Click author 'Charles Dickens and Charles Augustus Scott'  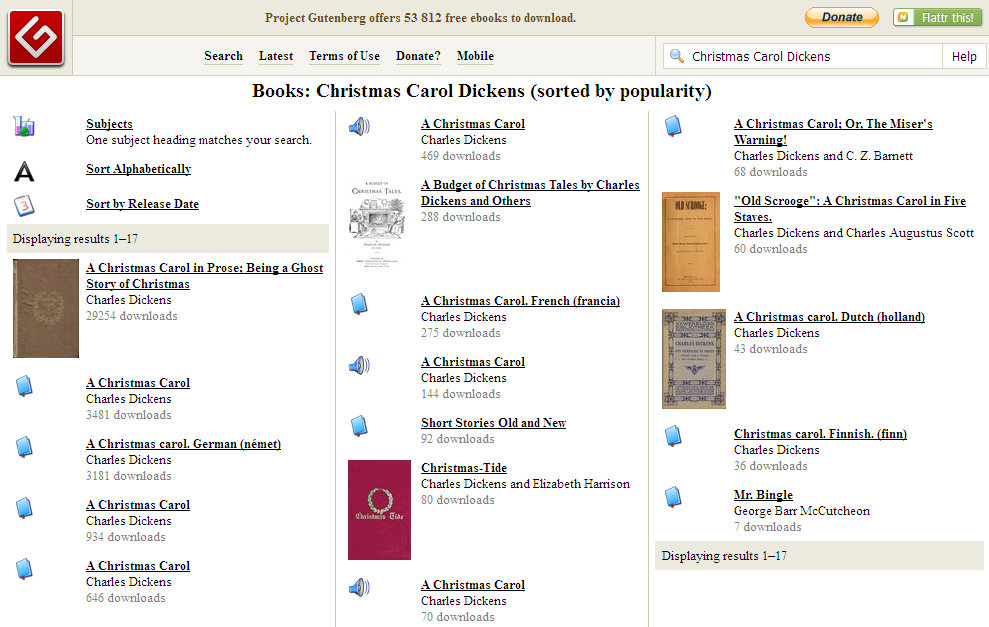coord(853,233)
